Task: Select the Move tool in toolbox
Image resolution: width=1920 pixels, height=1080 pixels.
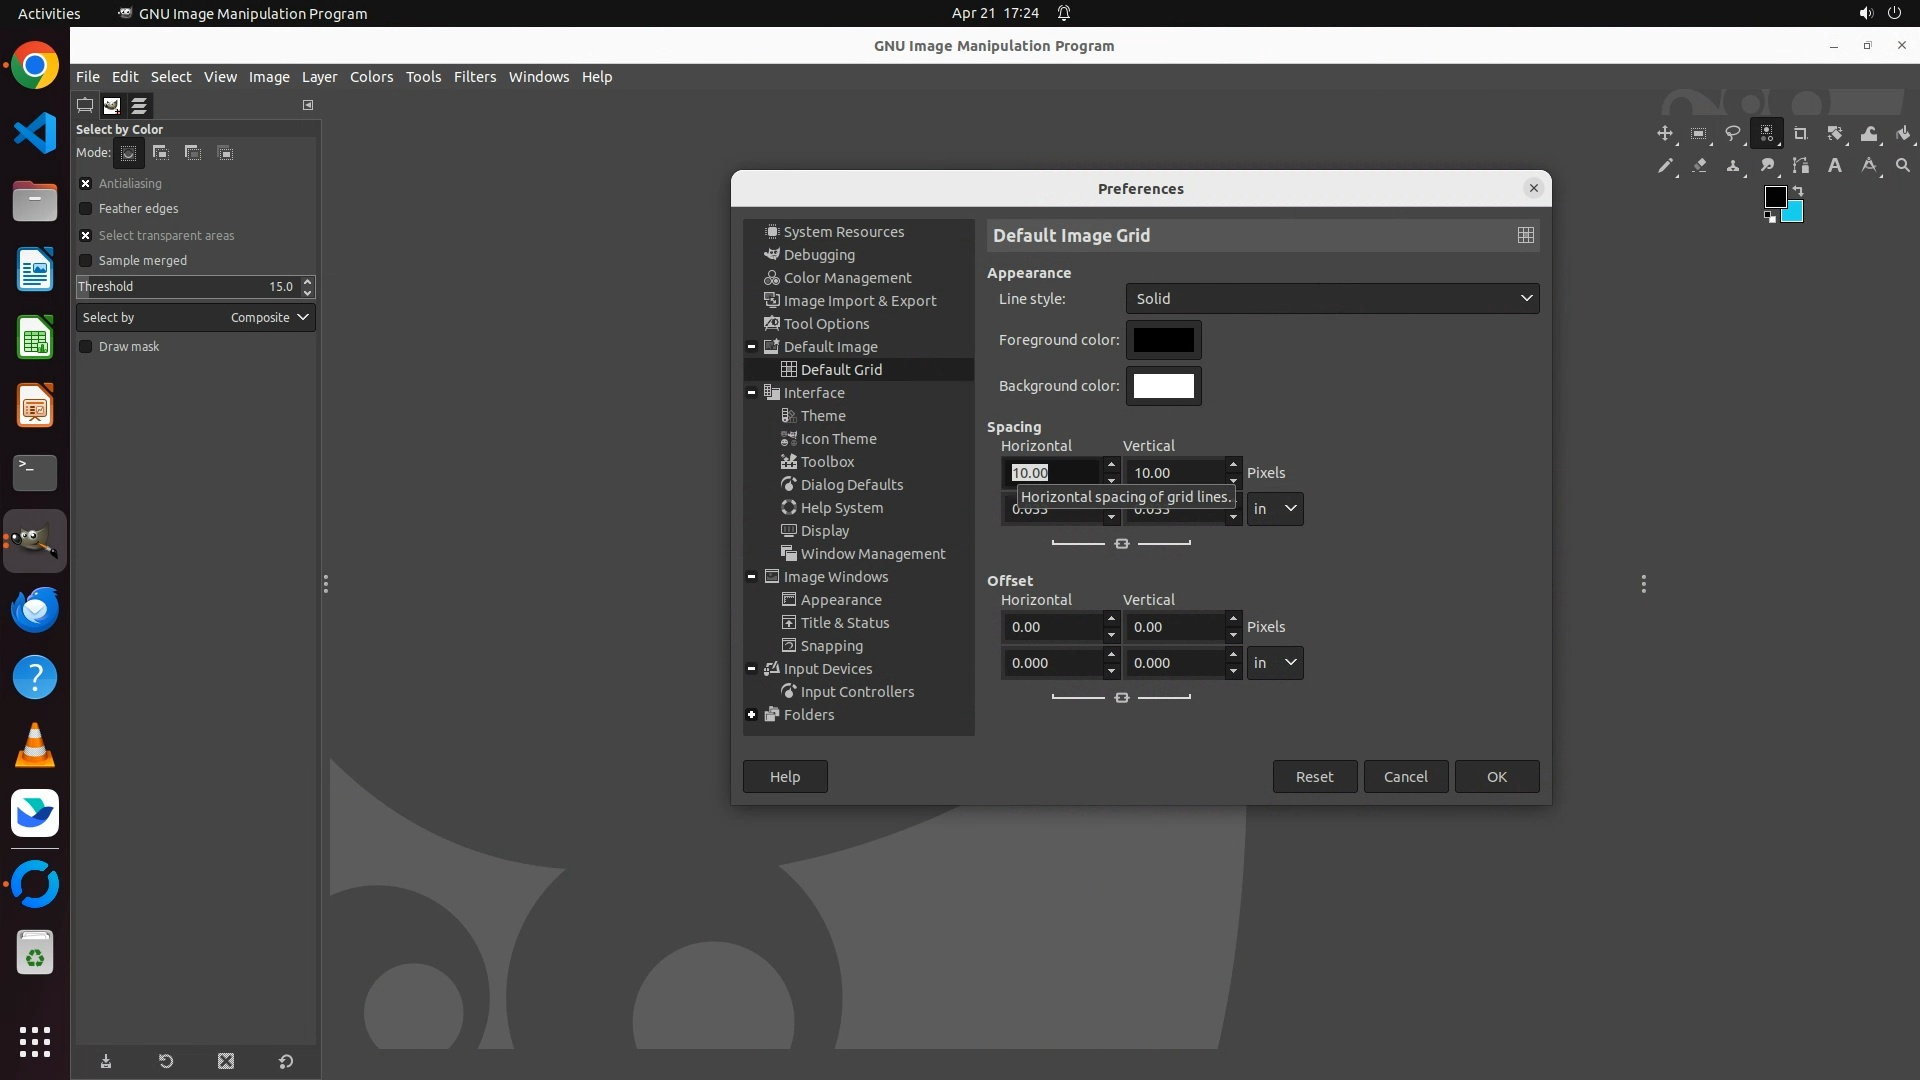Action: pyautogui.click(x=1664, y=133)
